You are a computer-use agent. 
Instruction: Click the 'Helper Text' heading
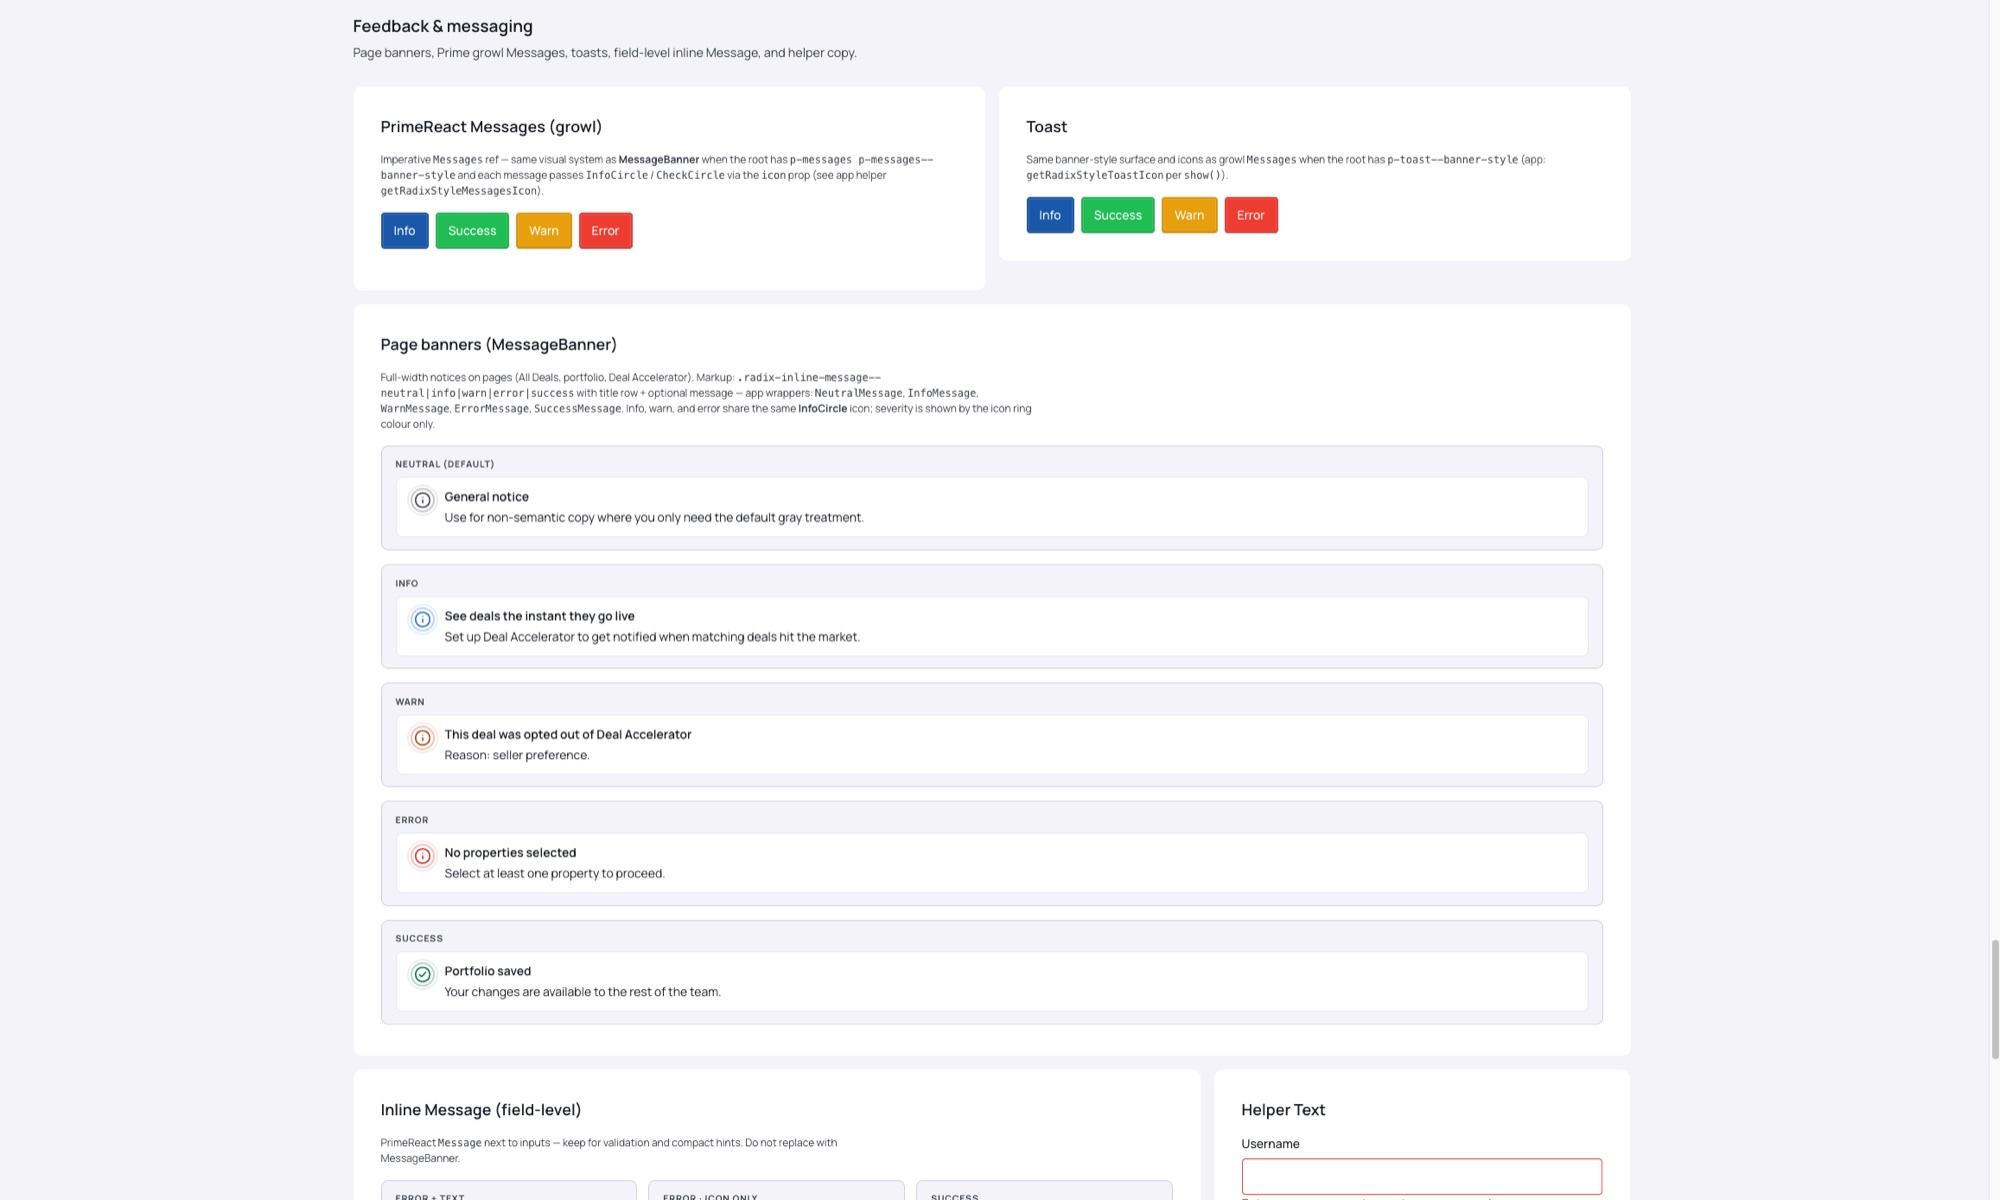click(x=1283, y=1110)
